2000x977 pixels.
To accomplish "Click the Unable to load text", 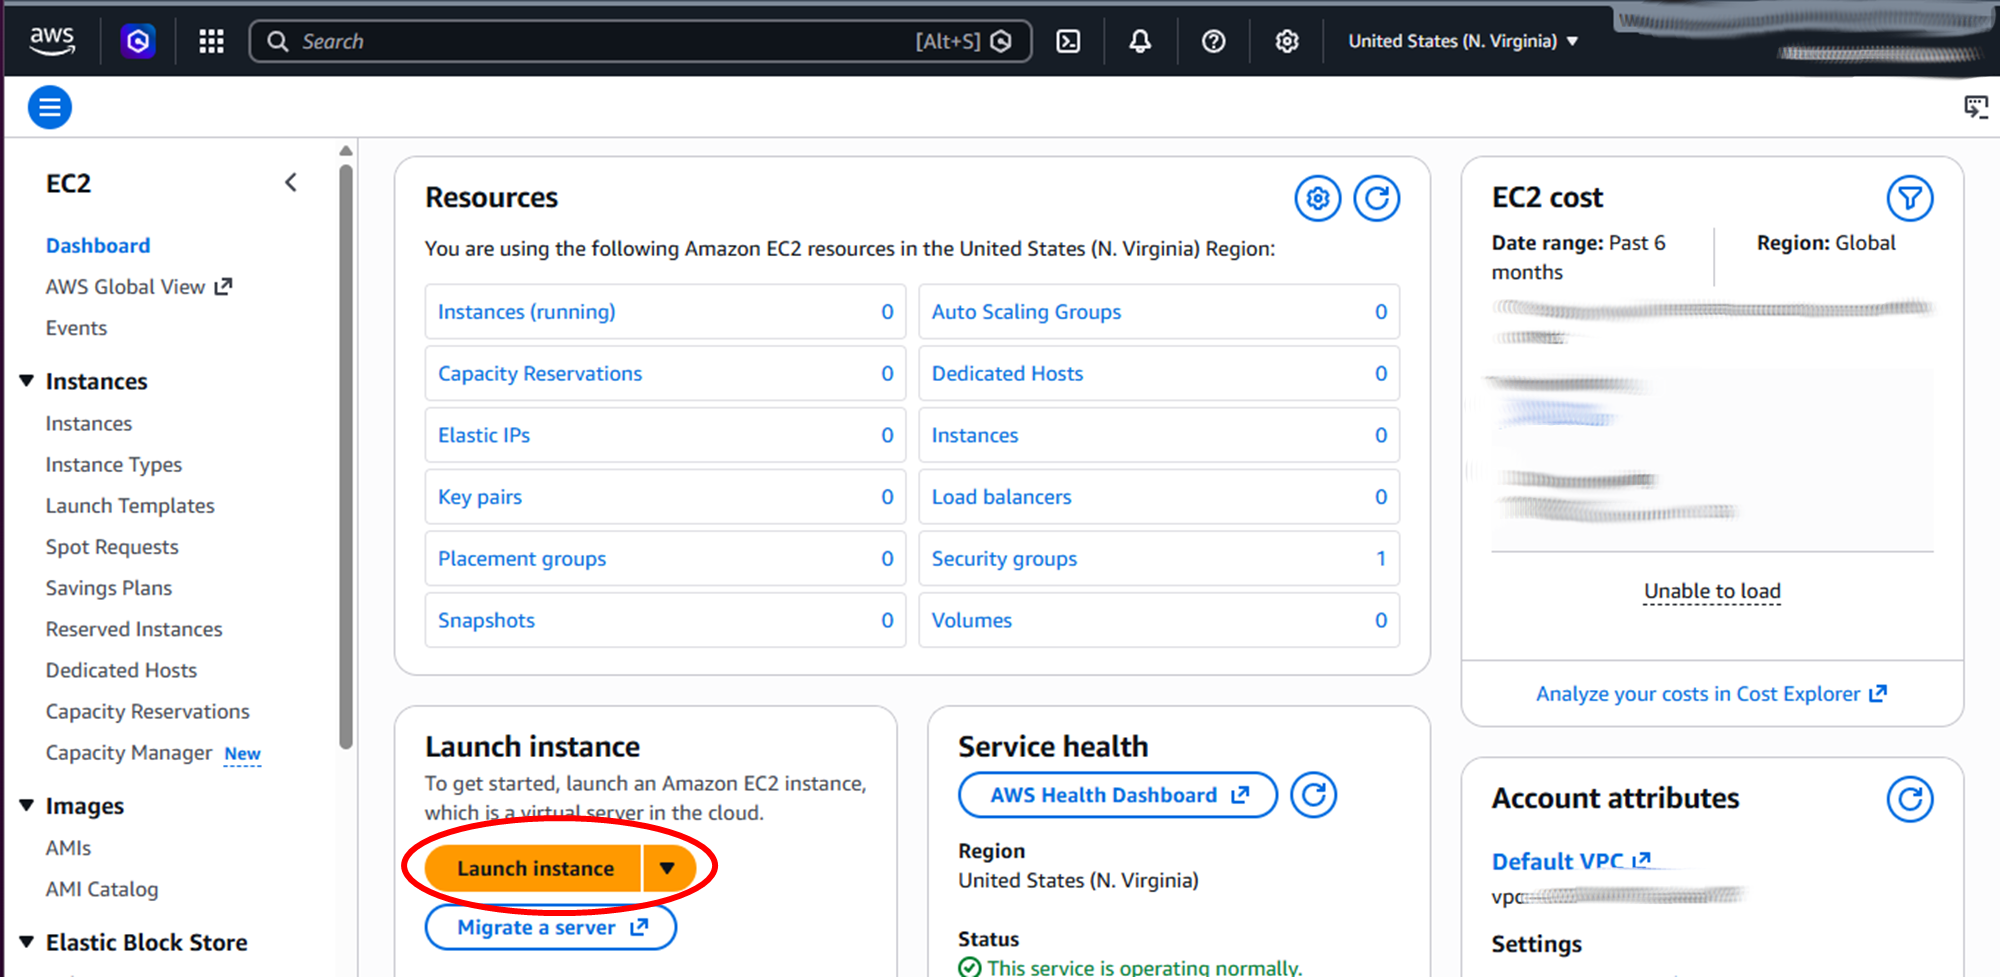I will tap(1712, 591).
